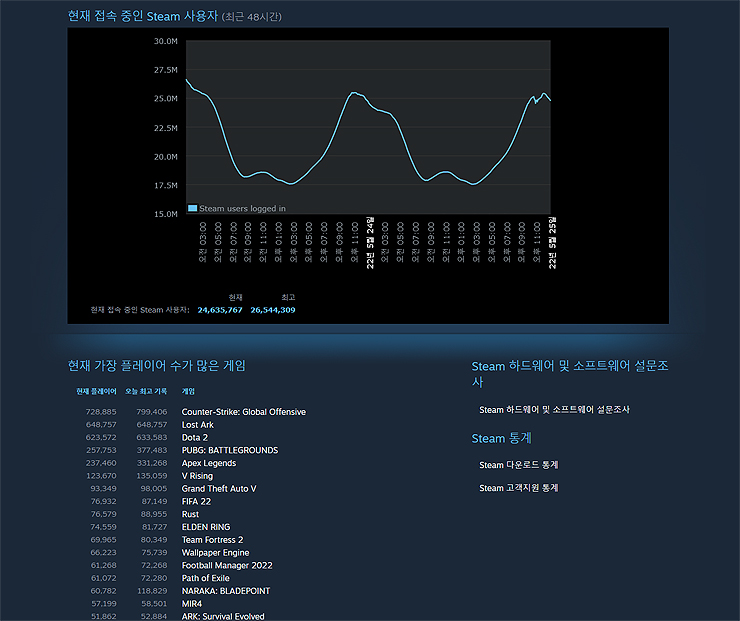Click the 623,572 current players for Dota 2

(101, 437)
